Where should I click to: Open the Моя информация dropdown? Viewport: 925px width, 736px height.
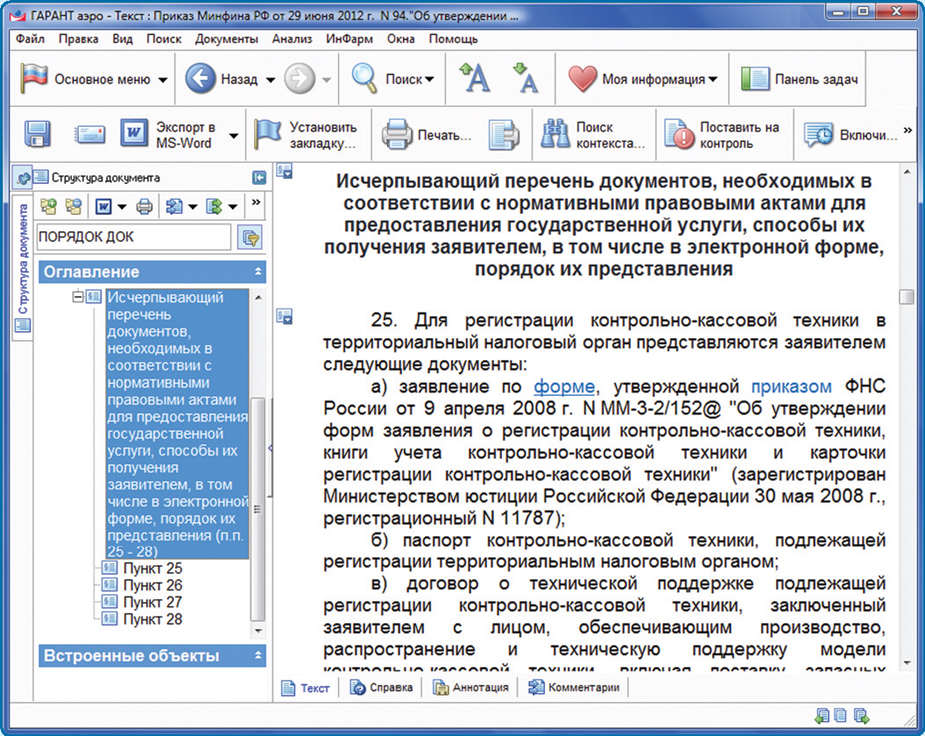[644, 79]
